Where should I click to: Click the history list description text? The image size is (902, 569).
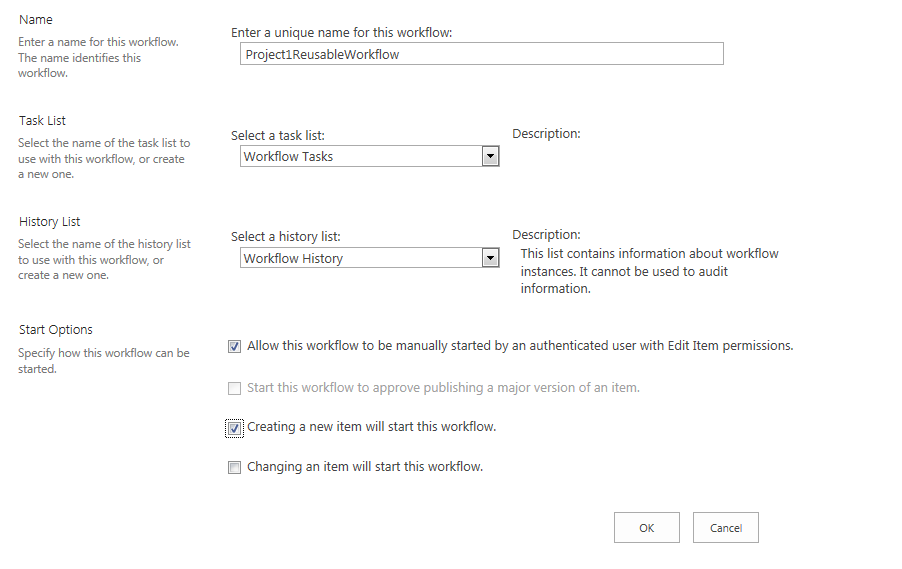click(649, 271)
